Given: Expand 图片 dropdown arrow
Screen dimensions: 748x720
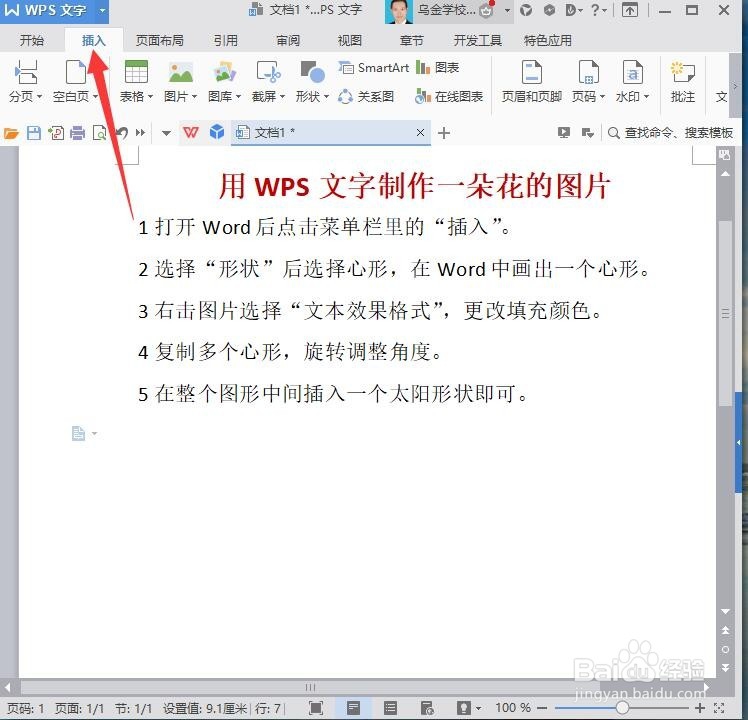Looking at the screenshot, I should (194, 97).
